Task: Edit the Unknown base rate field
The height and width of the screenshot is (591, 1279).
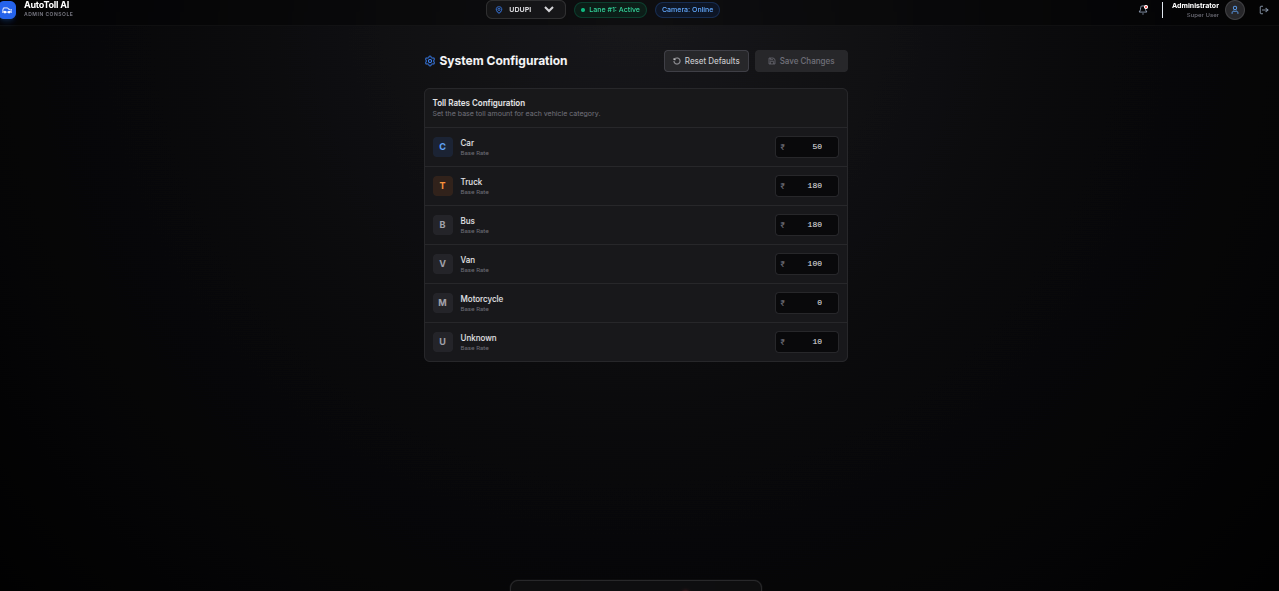Action: coord(807,342)
